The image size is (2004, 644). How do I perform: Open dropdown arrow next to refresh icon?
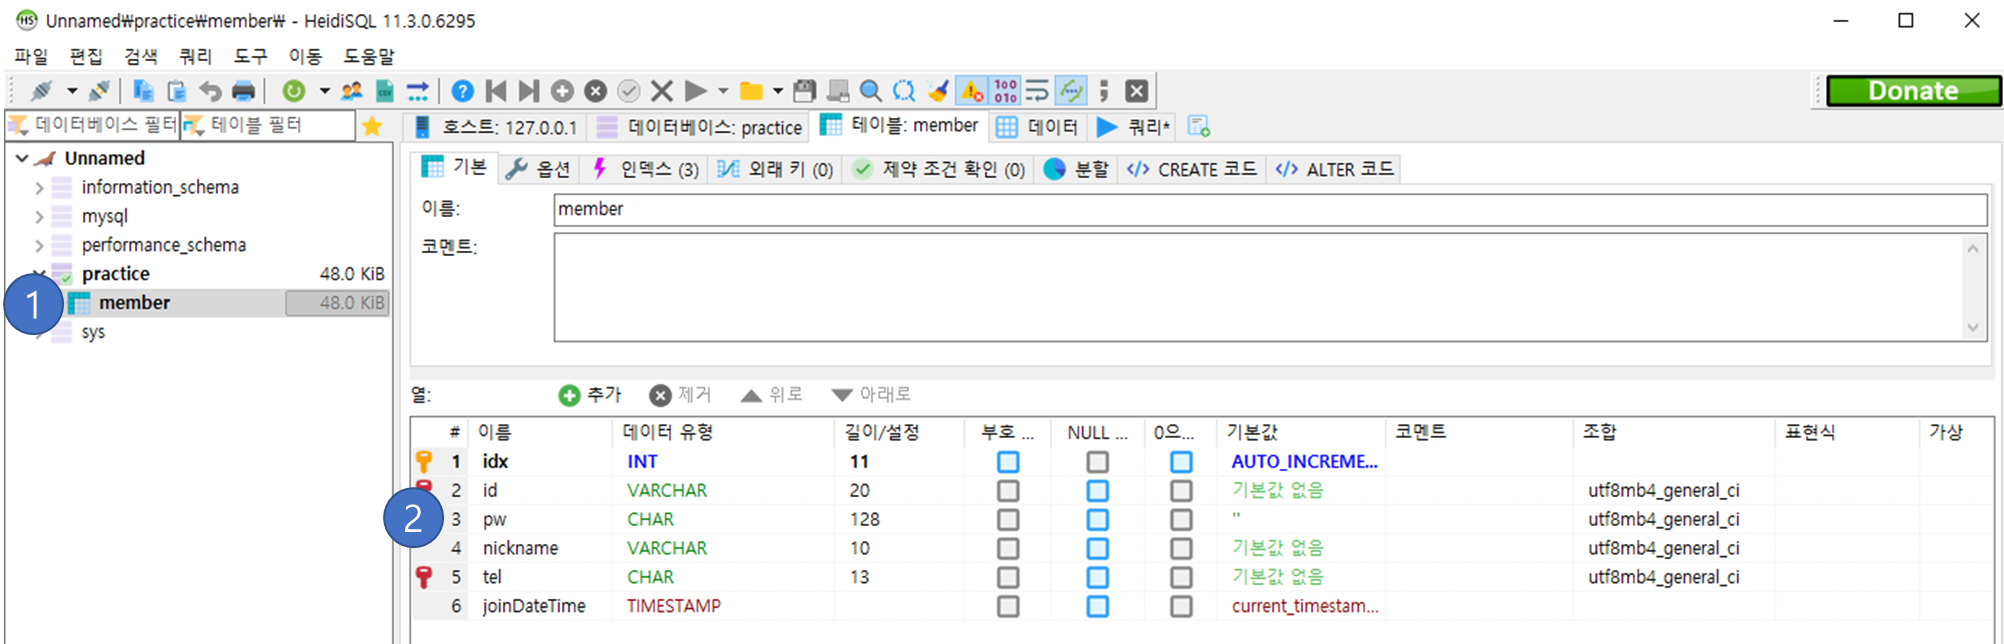[x=324, y=91]
